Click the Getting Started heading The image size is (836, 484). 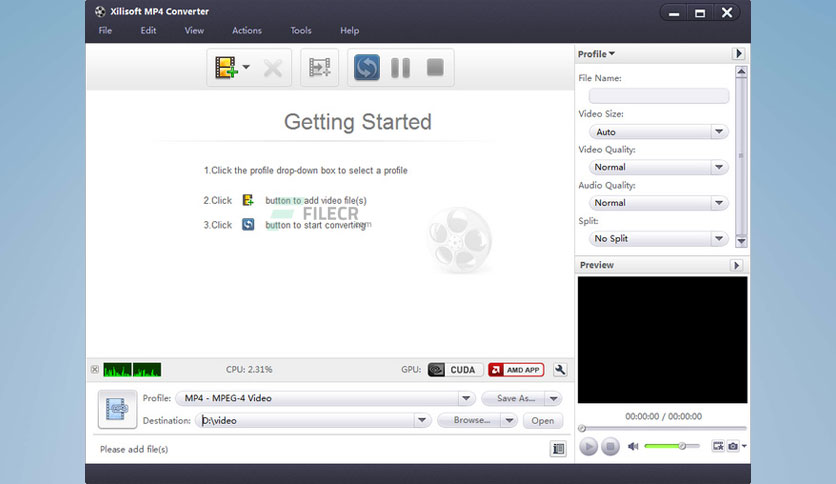coord(358,122)
